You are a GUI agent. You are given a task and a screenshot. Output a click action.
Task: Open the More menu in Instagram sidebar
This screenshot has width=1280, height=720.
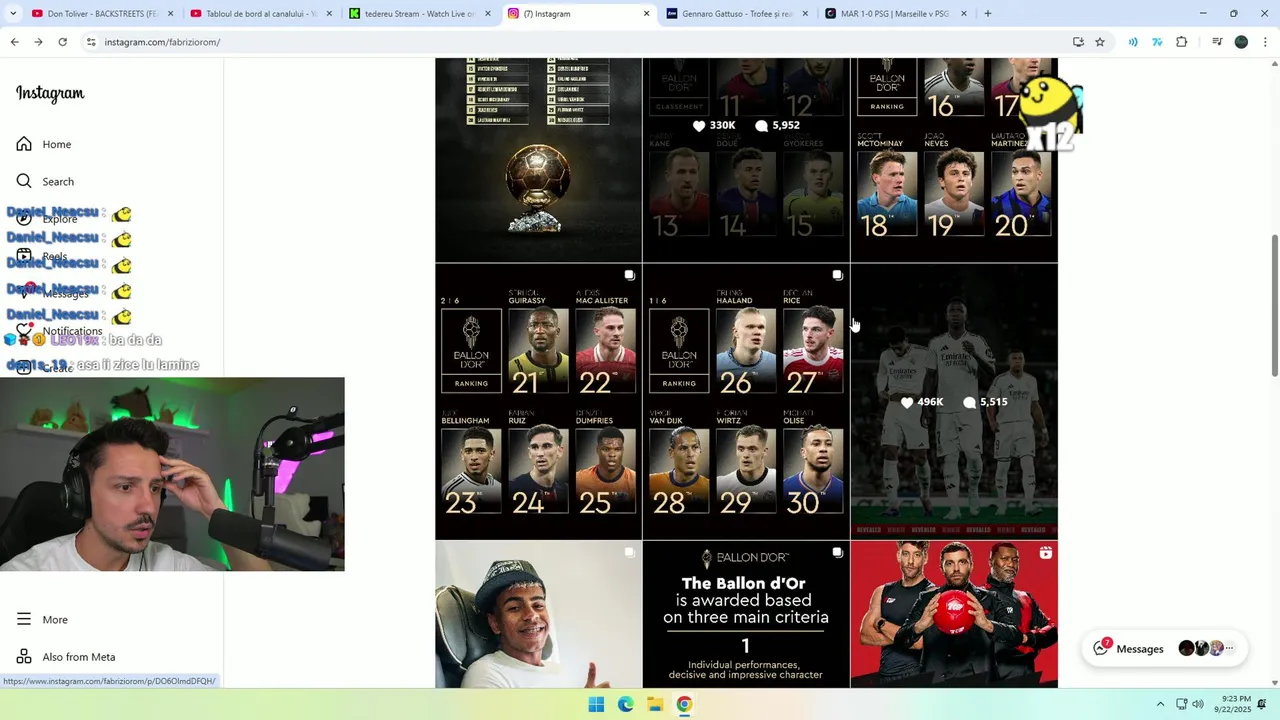click(x=42, y=619)
